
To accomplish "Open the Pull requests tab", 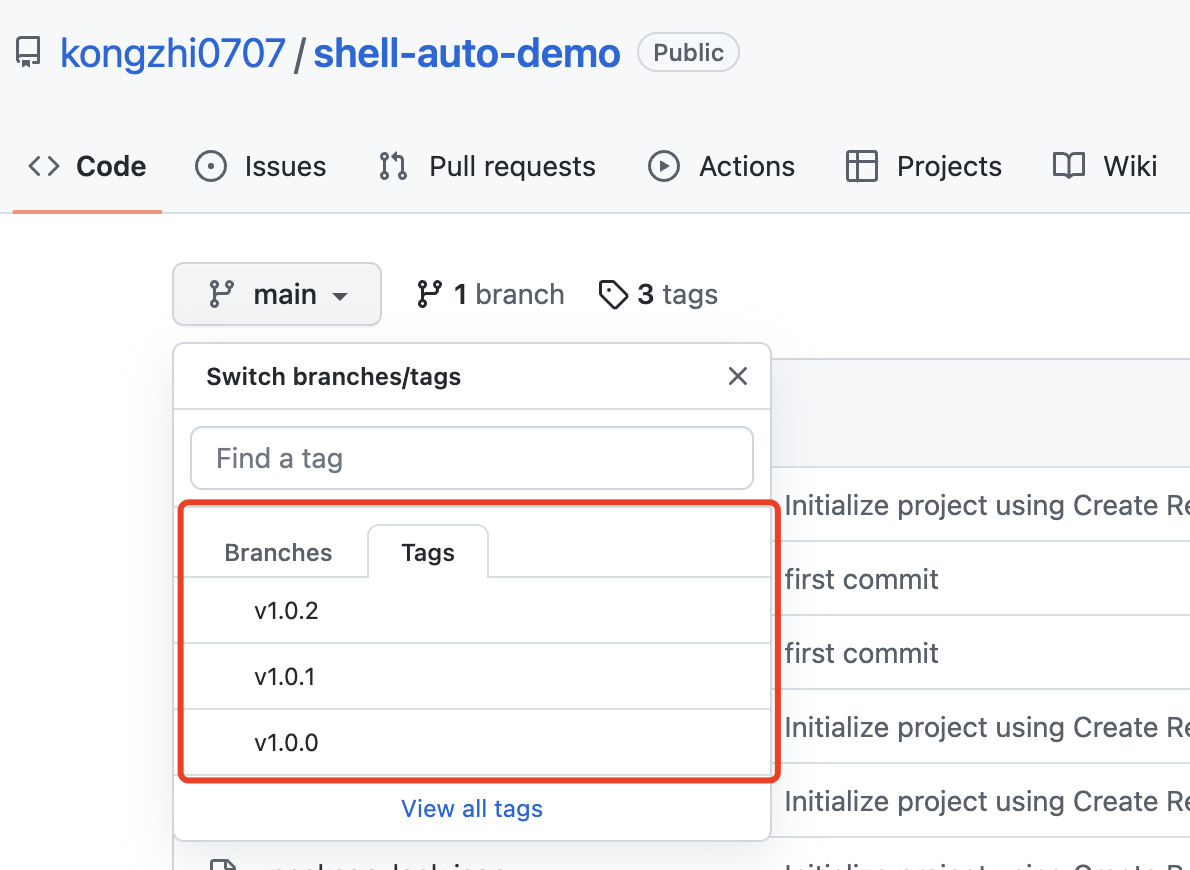I will 486,166.
